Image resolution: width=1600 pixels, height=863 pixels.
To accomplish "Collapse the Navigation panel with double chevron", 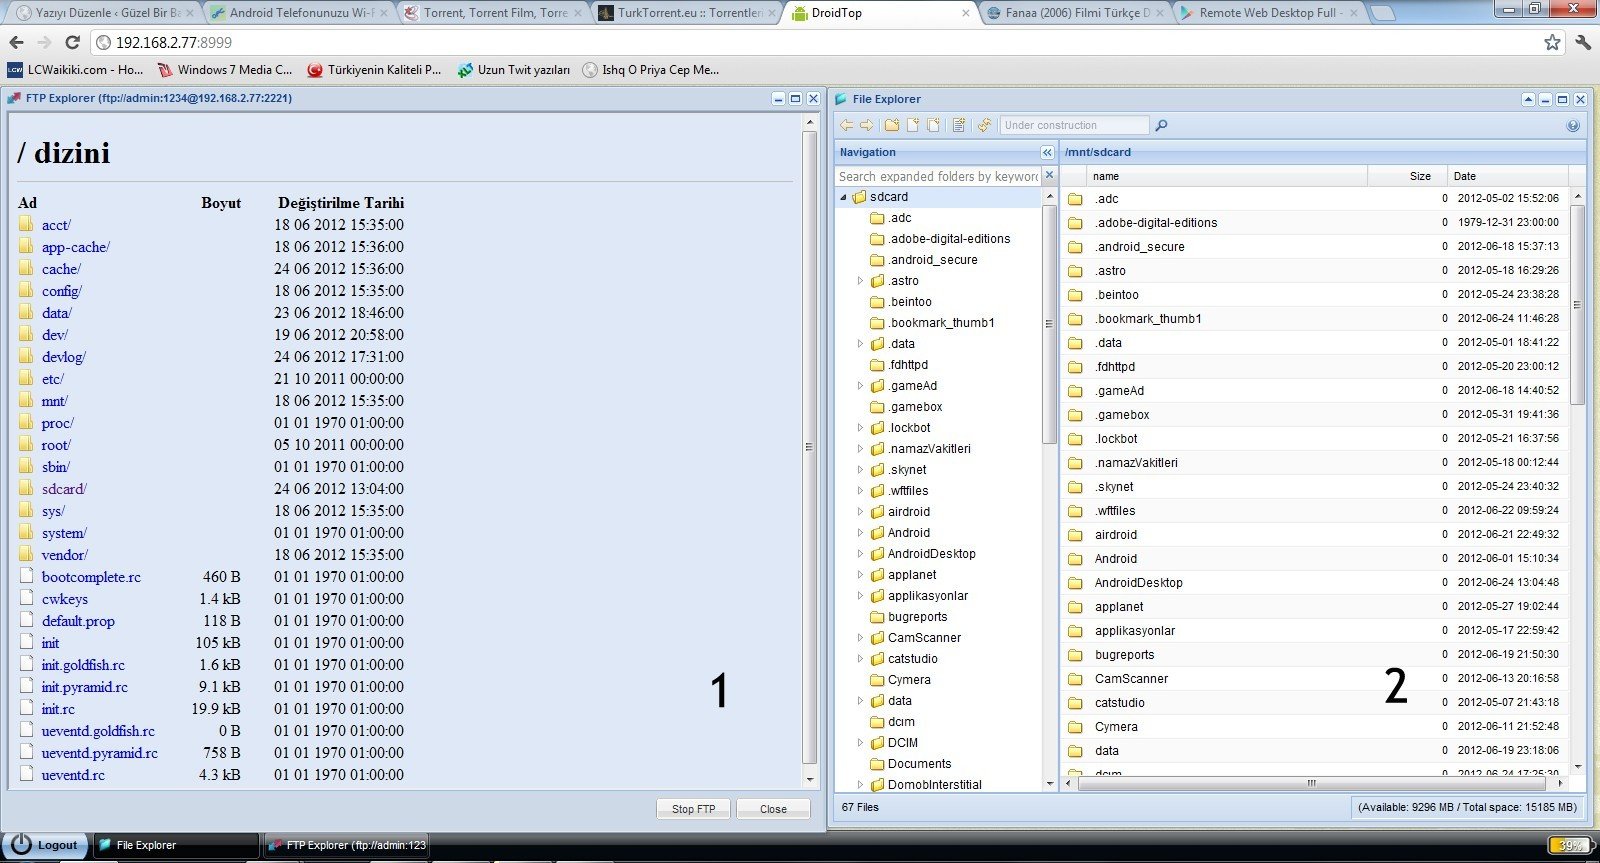I will click(x=1047, y=152).
